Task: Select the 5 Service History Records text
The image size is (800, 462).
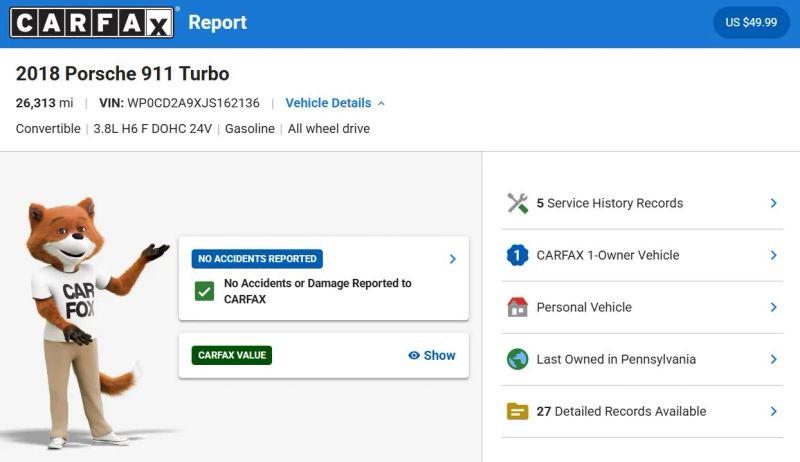Action: coord(610,203)
